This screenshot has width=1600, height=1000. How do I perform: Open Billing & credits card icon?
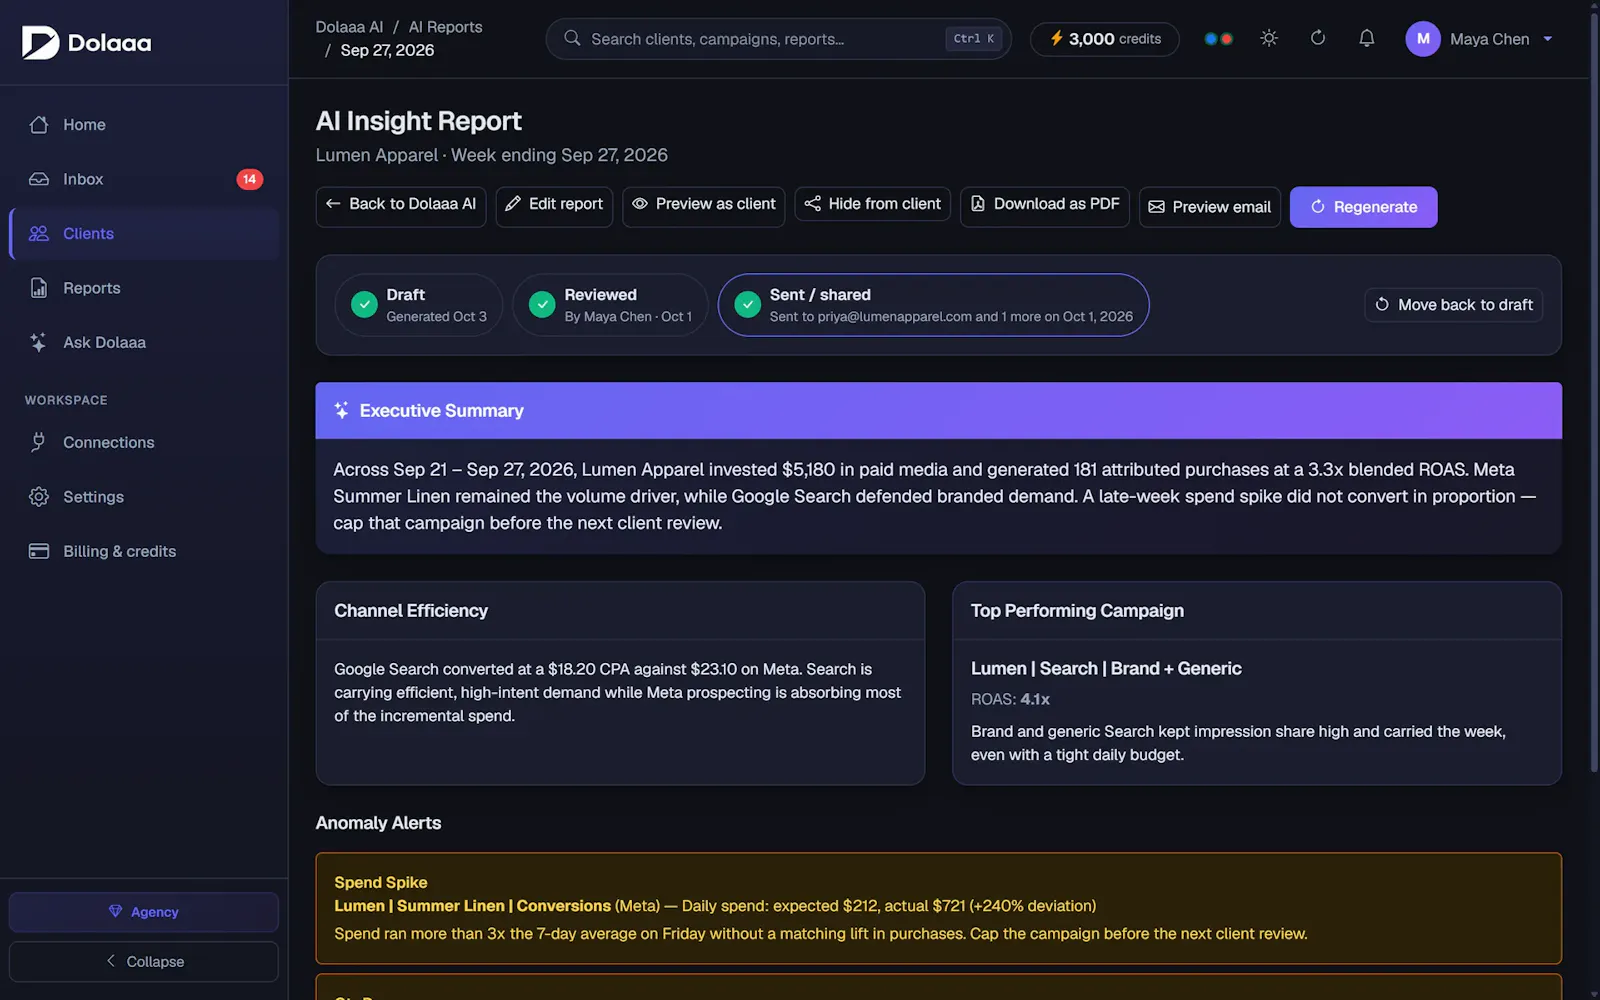(39, 551)
